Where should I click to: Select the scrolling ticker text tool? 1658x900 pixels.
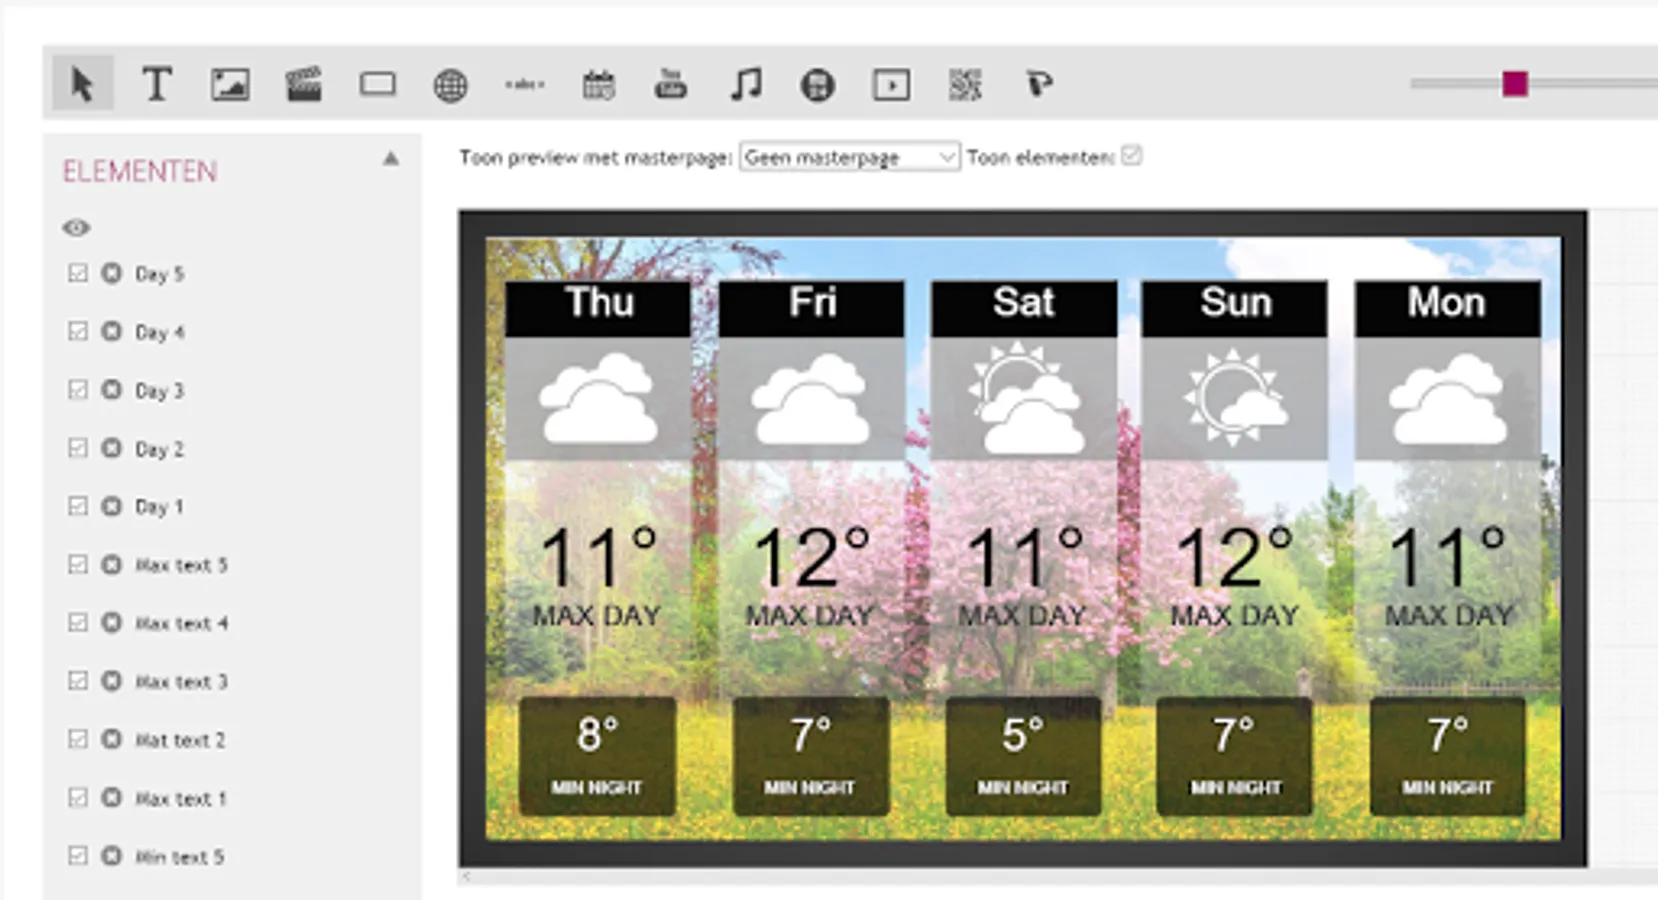[524, 85]
